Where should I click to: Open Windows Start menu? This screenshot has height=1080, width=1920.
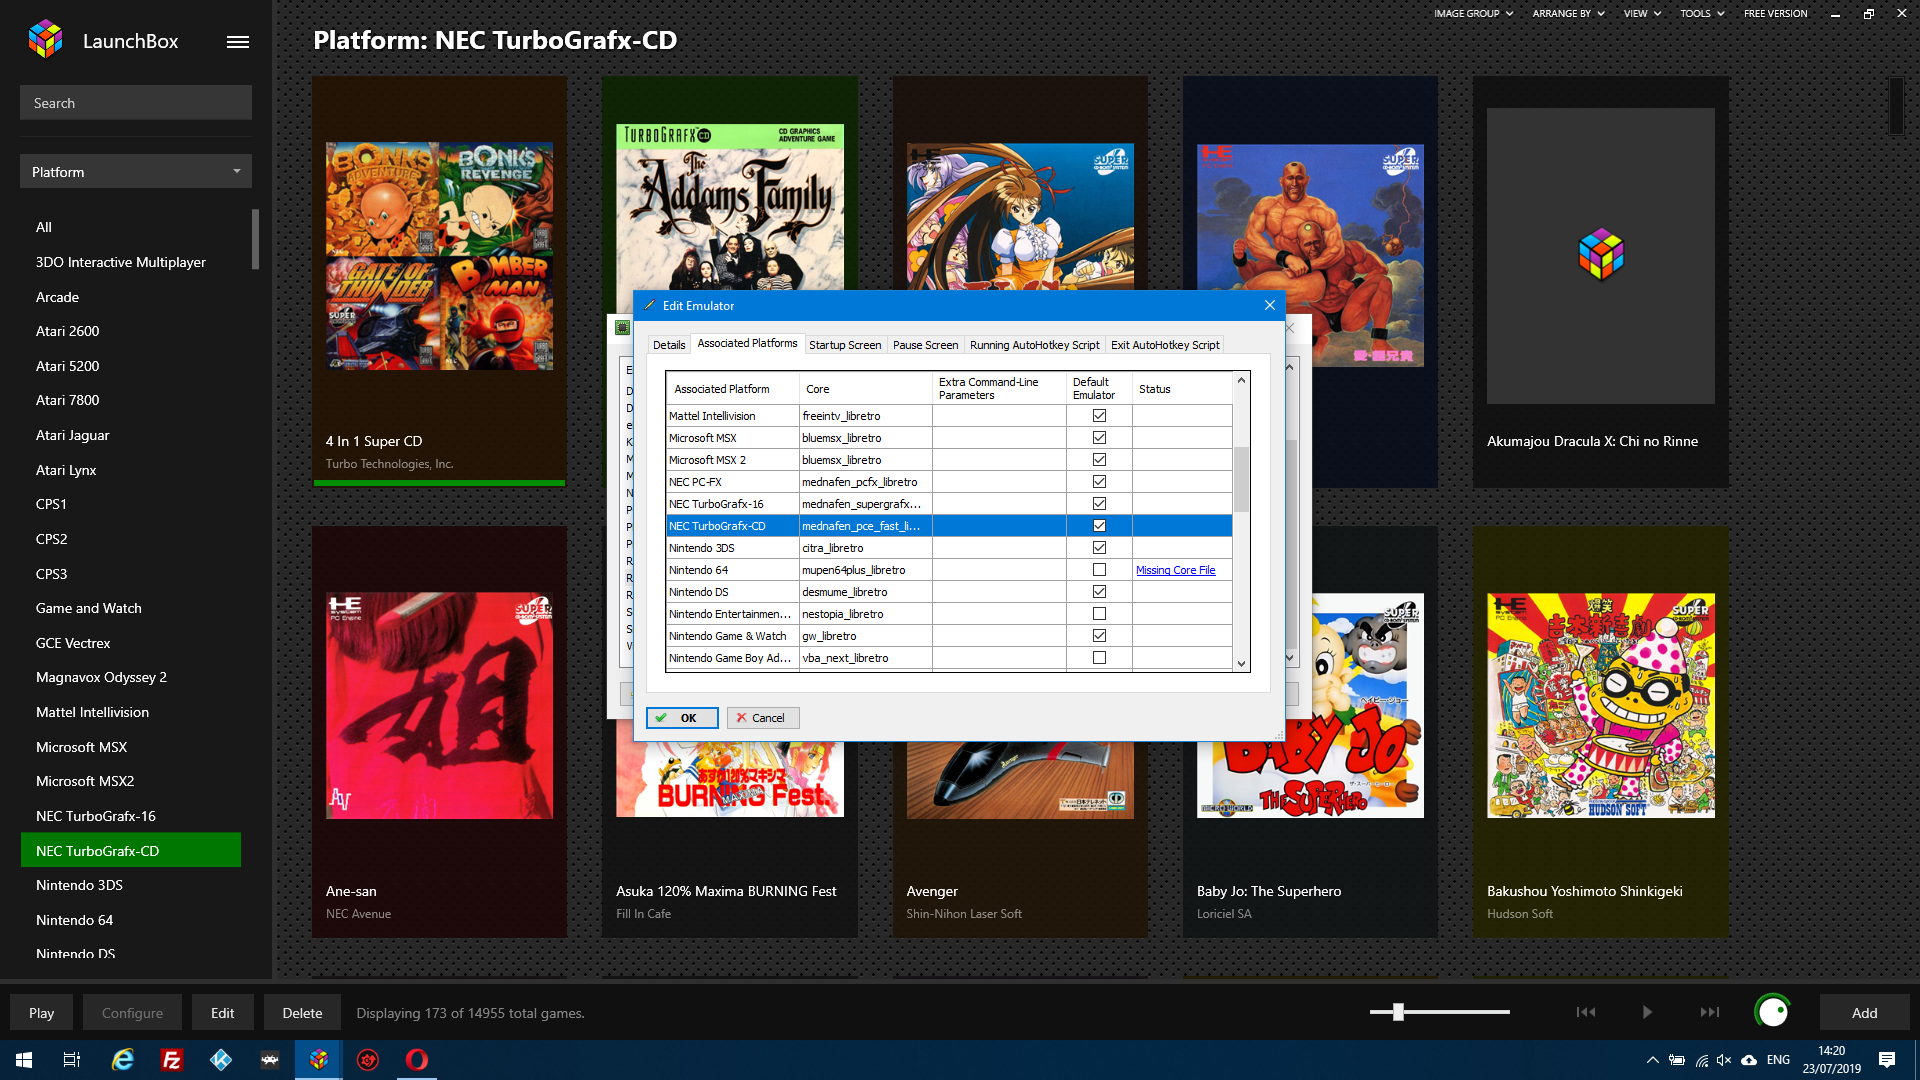tap(24, 1060)
